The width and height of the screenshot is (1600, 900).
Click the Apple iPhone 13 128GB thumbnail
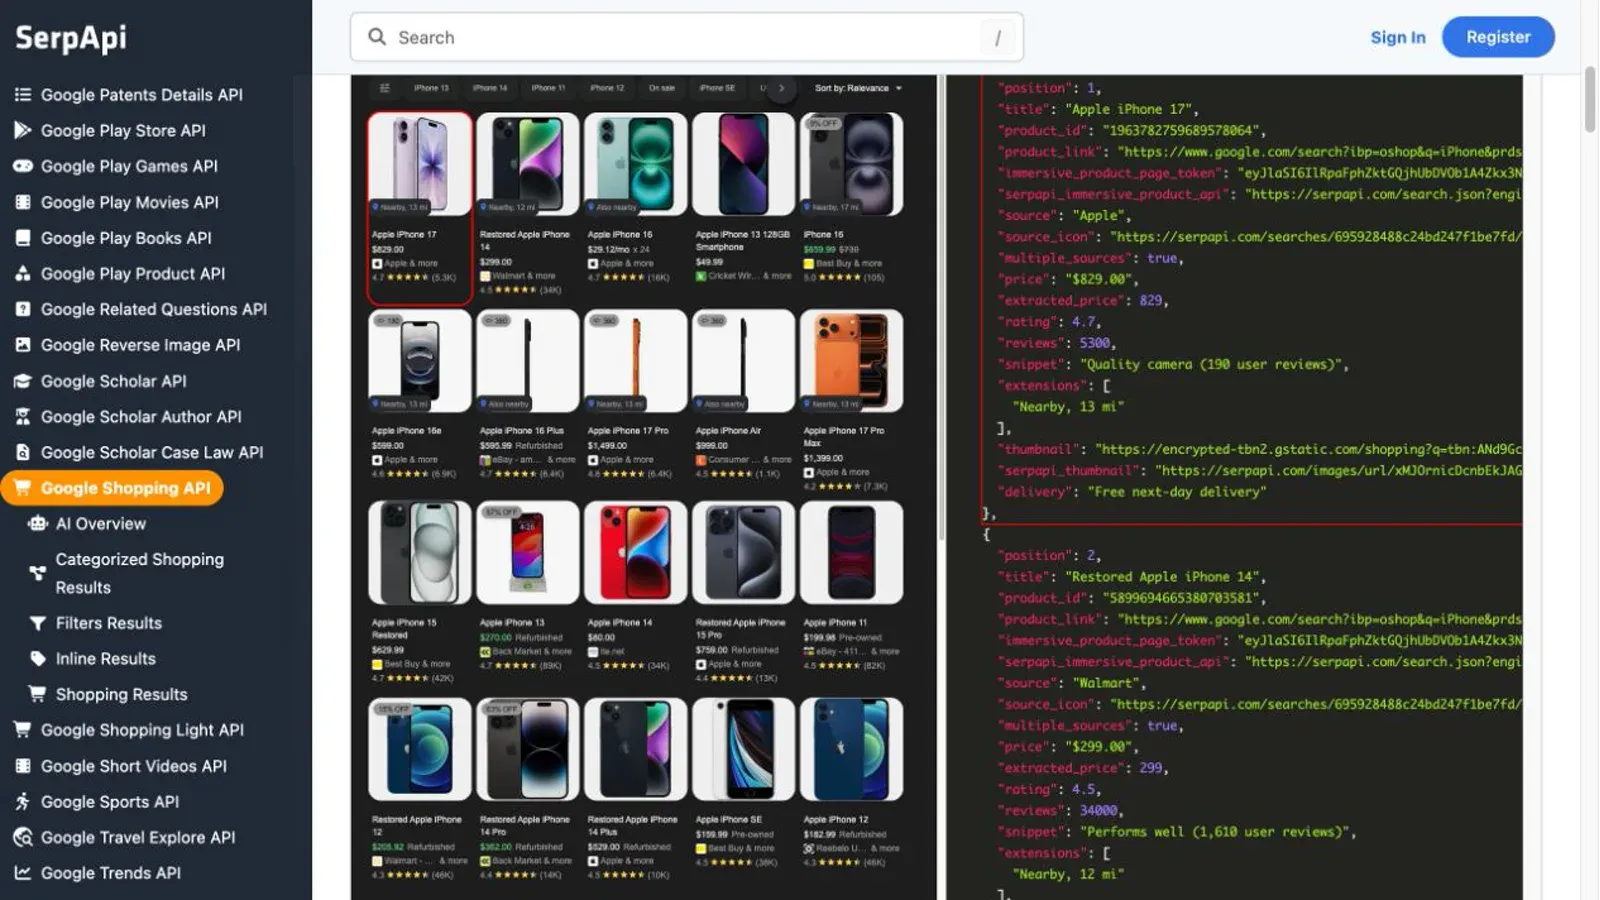[x=744, y=164]
